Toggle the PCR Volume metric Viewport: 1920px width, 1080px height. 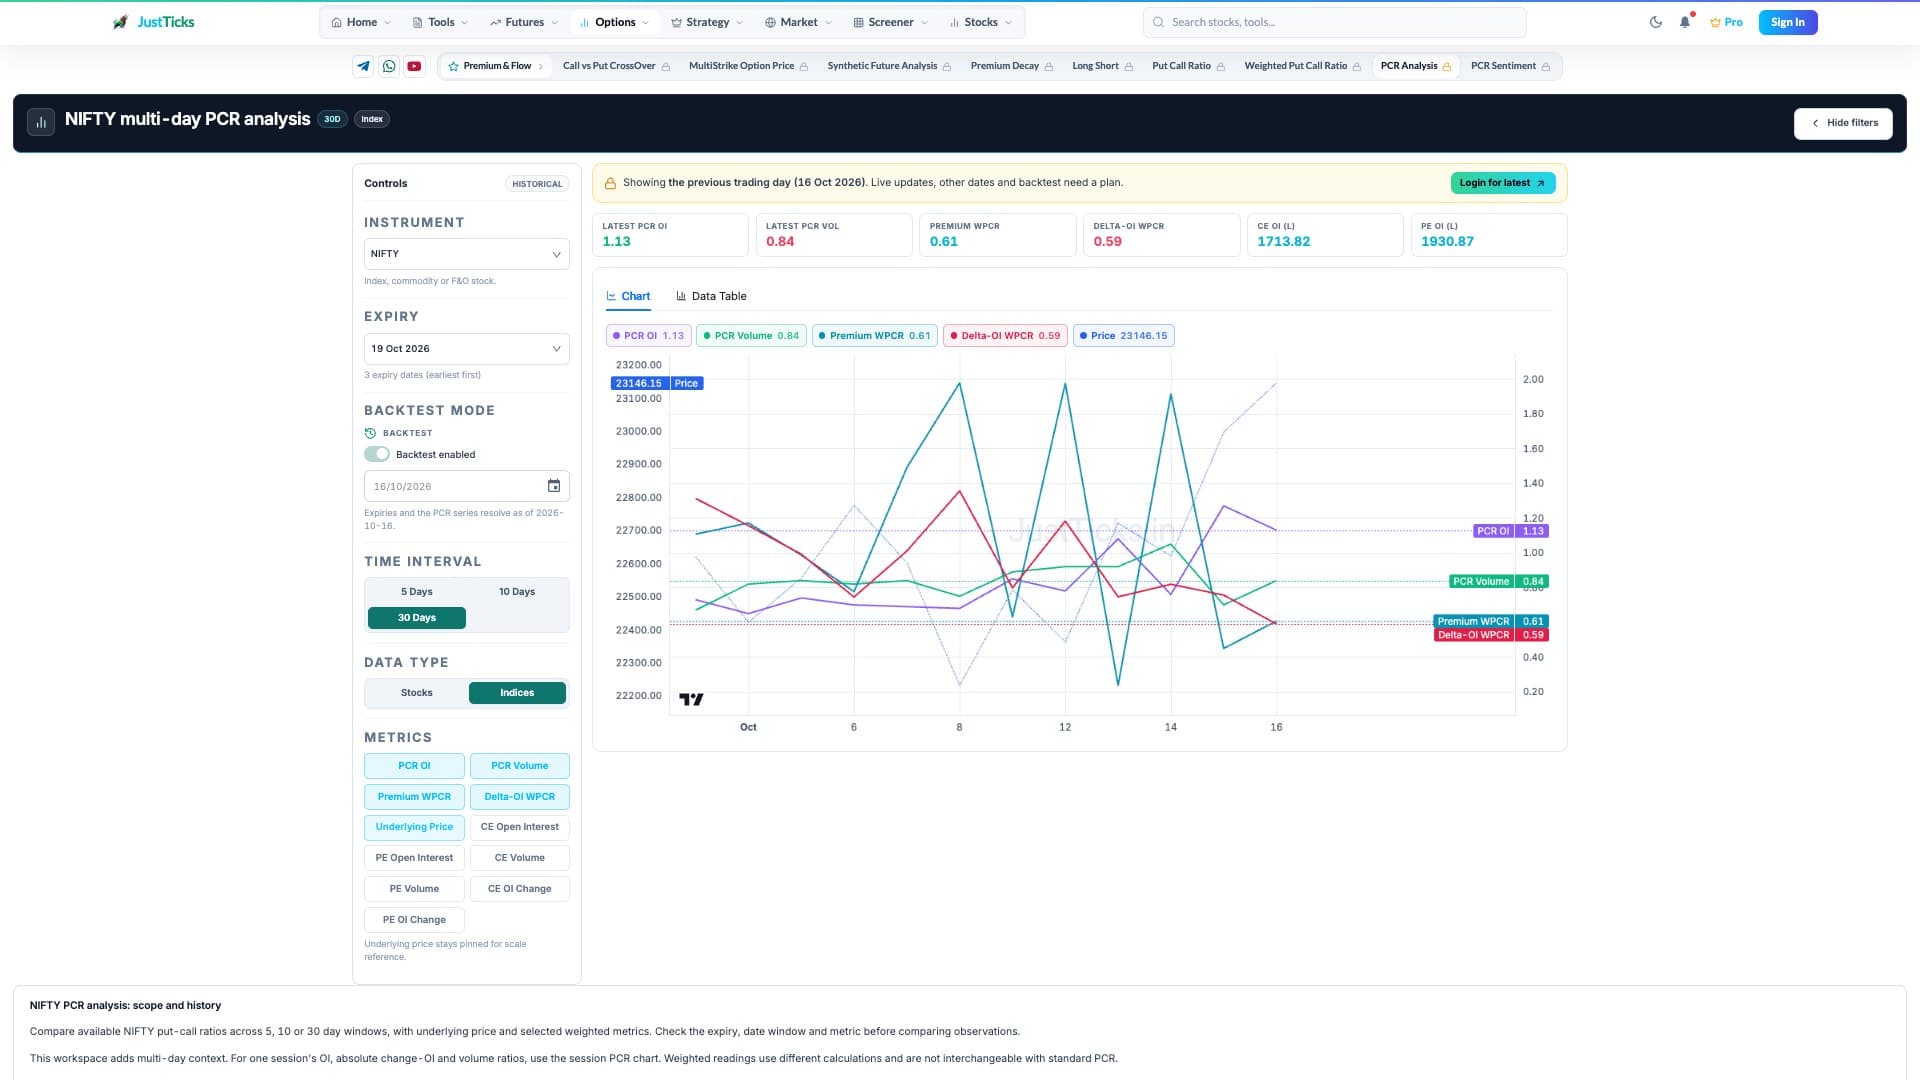(519, 766)
